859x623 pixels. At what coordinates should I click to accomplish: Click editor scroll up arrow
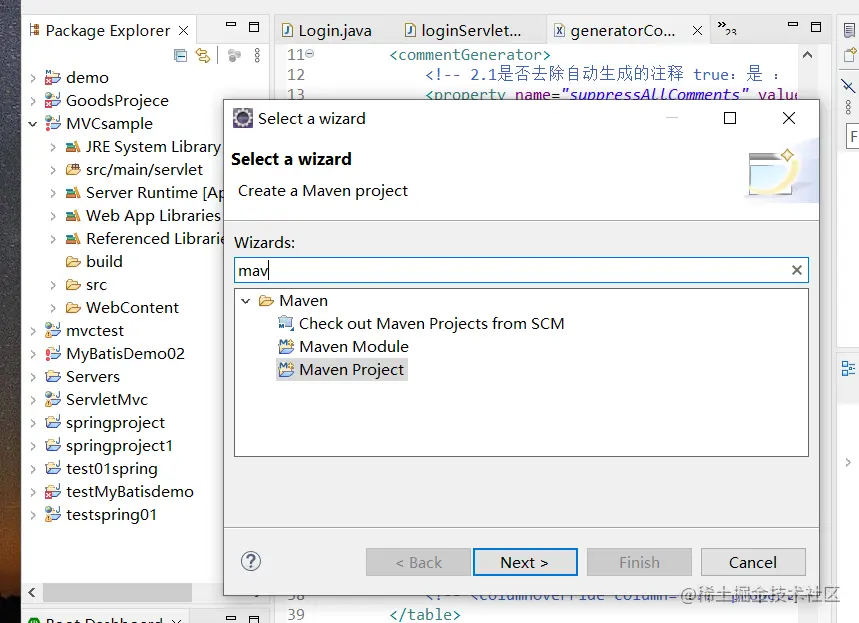pyautogui.click(x=807, y=55)
